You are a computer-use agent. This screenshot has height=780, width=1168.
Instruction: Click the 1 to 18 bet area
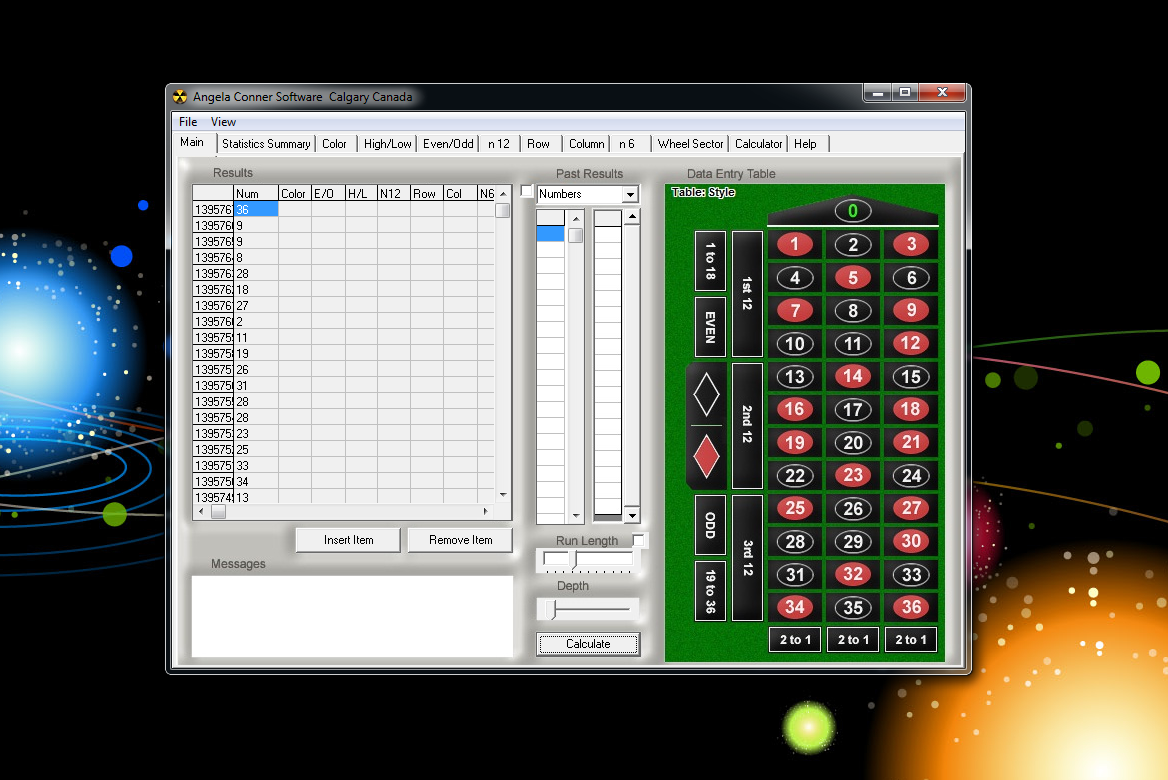[711, 261]
